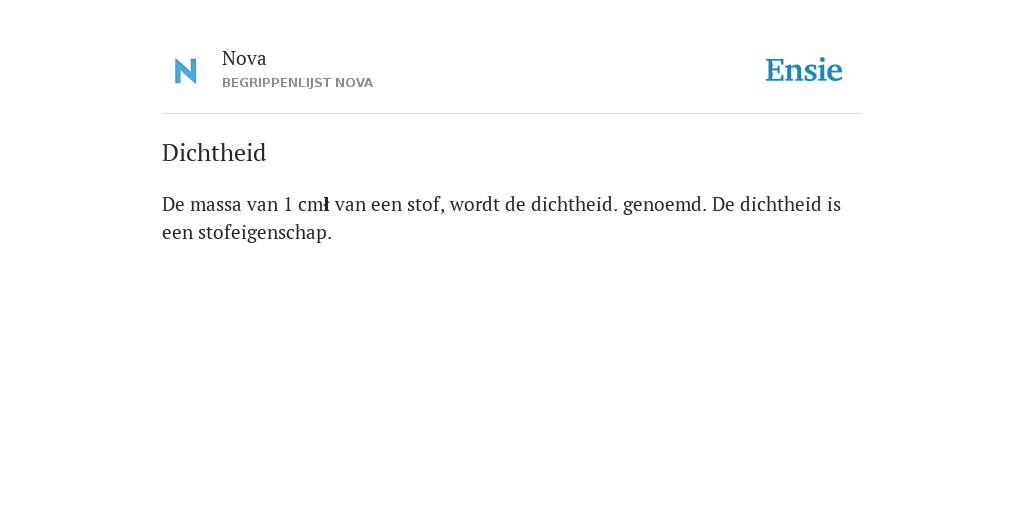The width and height of the screenshot is (1024, 512).
Task: Click the word van before 'een stof'
Action: [350, 205]
